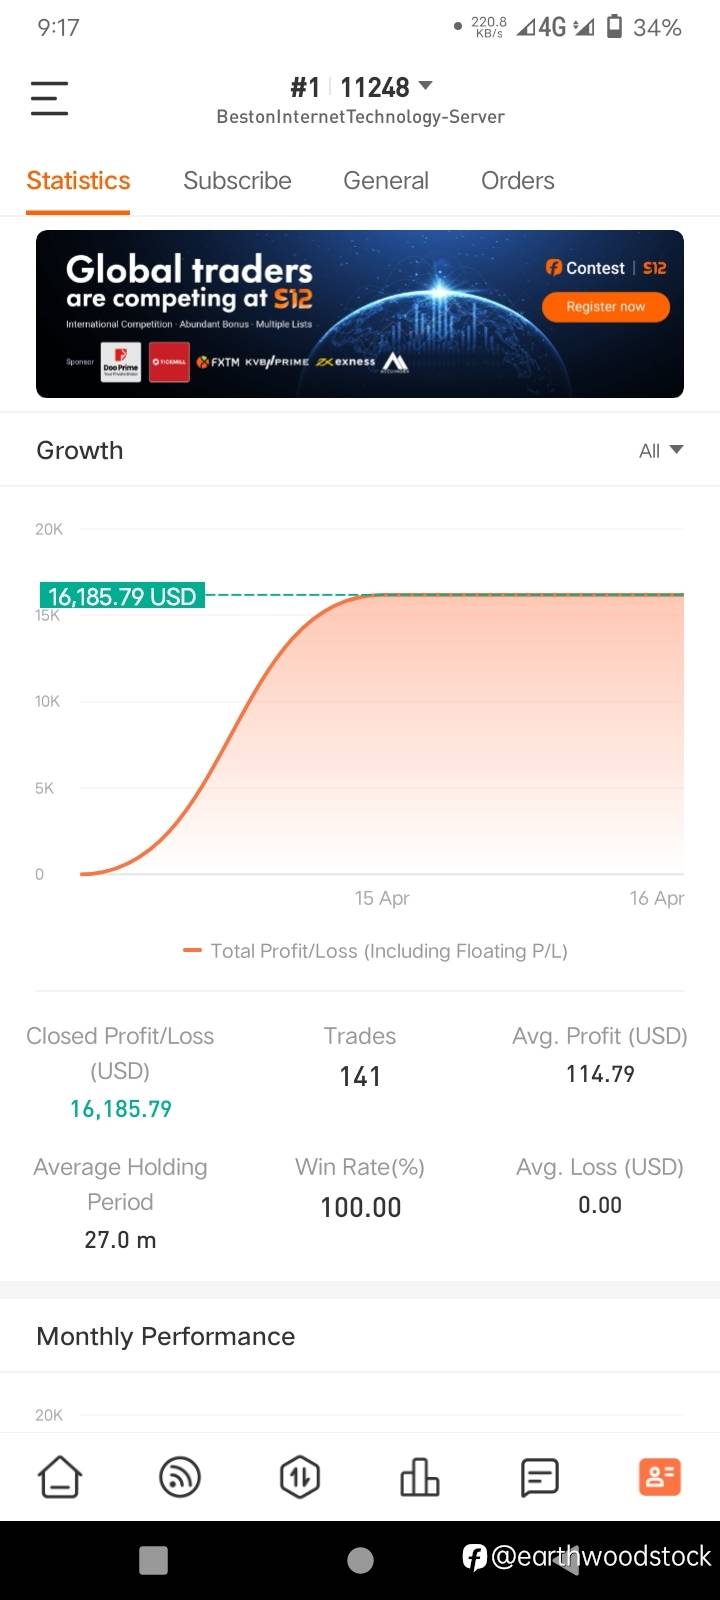This screenshot has height=1600, width=720.
Task: Tap the home icon in bottom bar
Action: tap(60, 1476)
